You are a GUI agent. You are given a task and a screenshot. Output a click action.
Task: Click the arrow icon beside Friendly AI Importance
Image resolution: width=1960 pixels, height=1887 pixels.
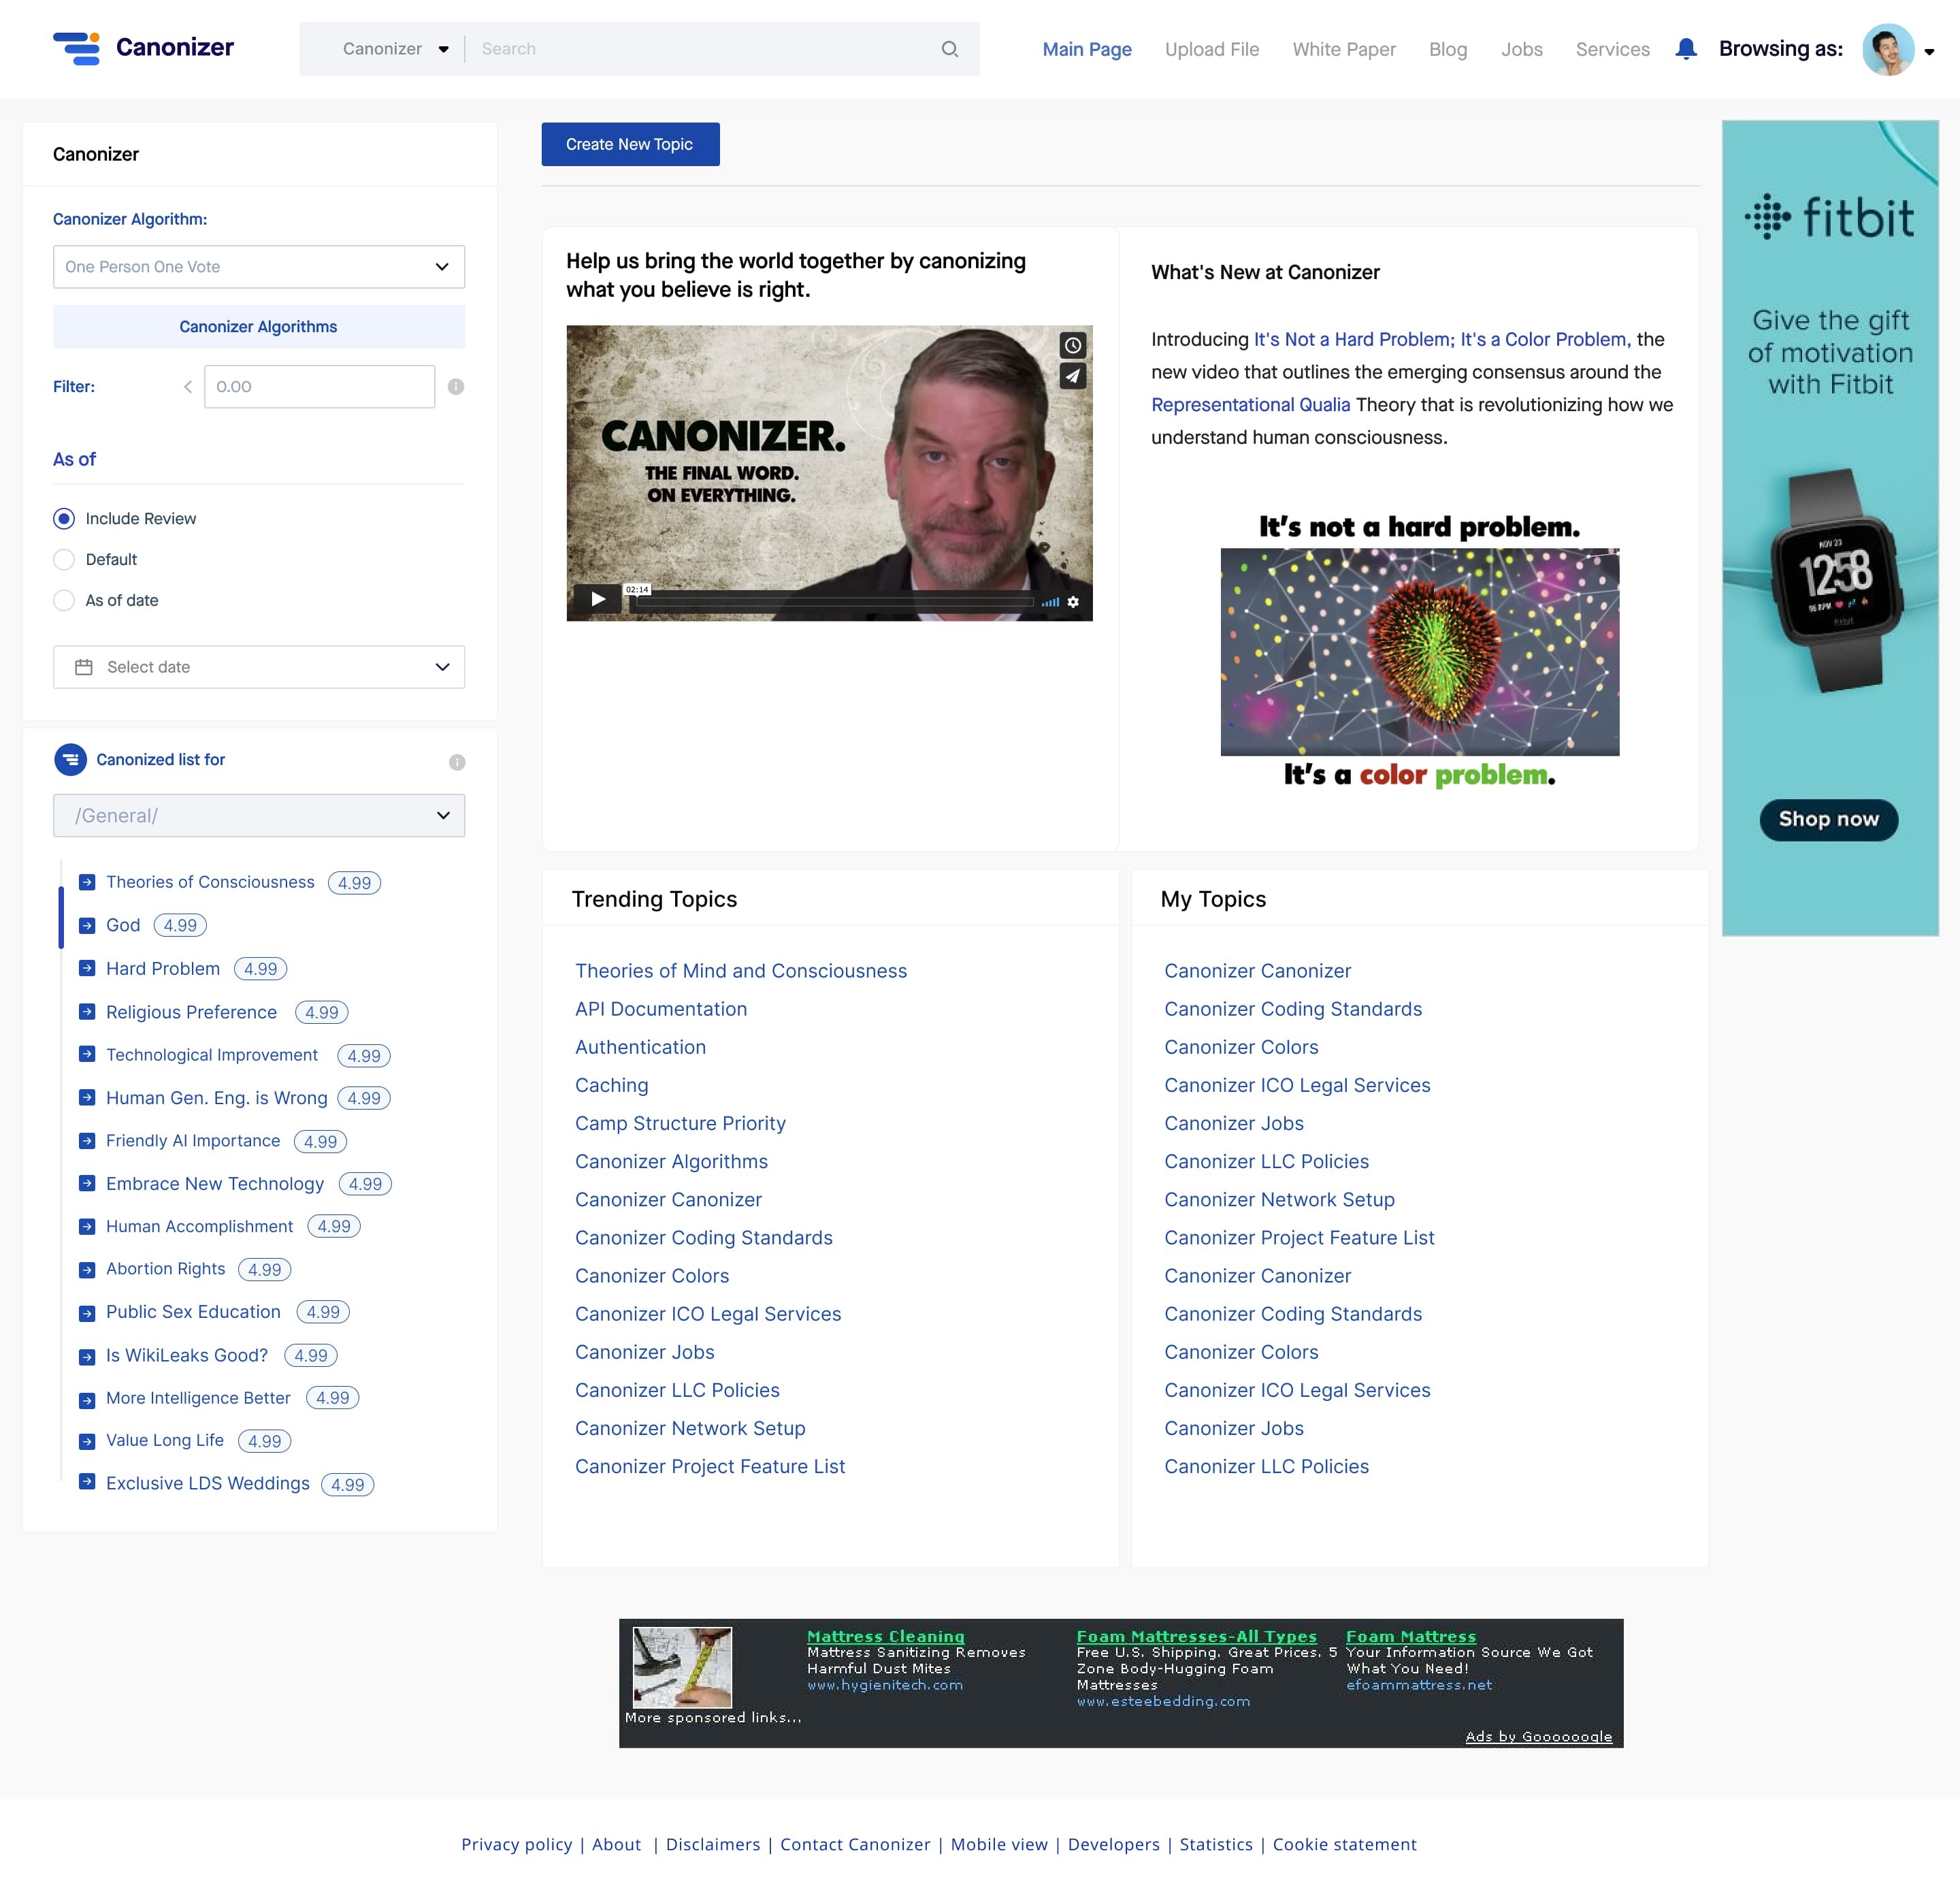[x=87, y=1140]
